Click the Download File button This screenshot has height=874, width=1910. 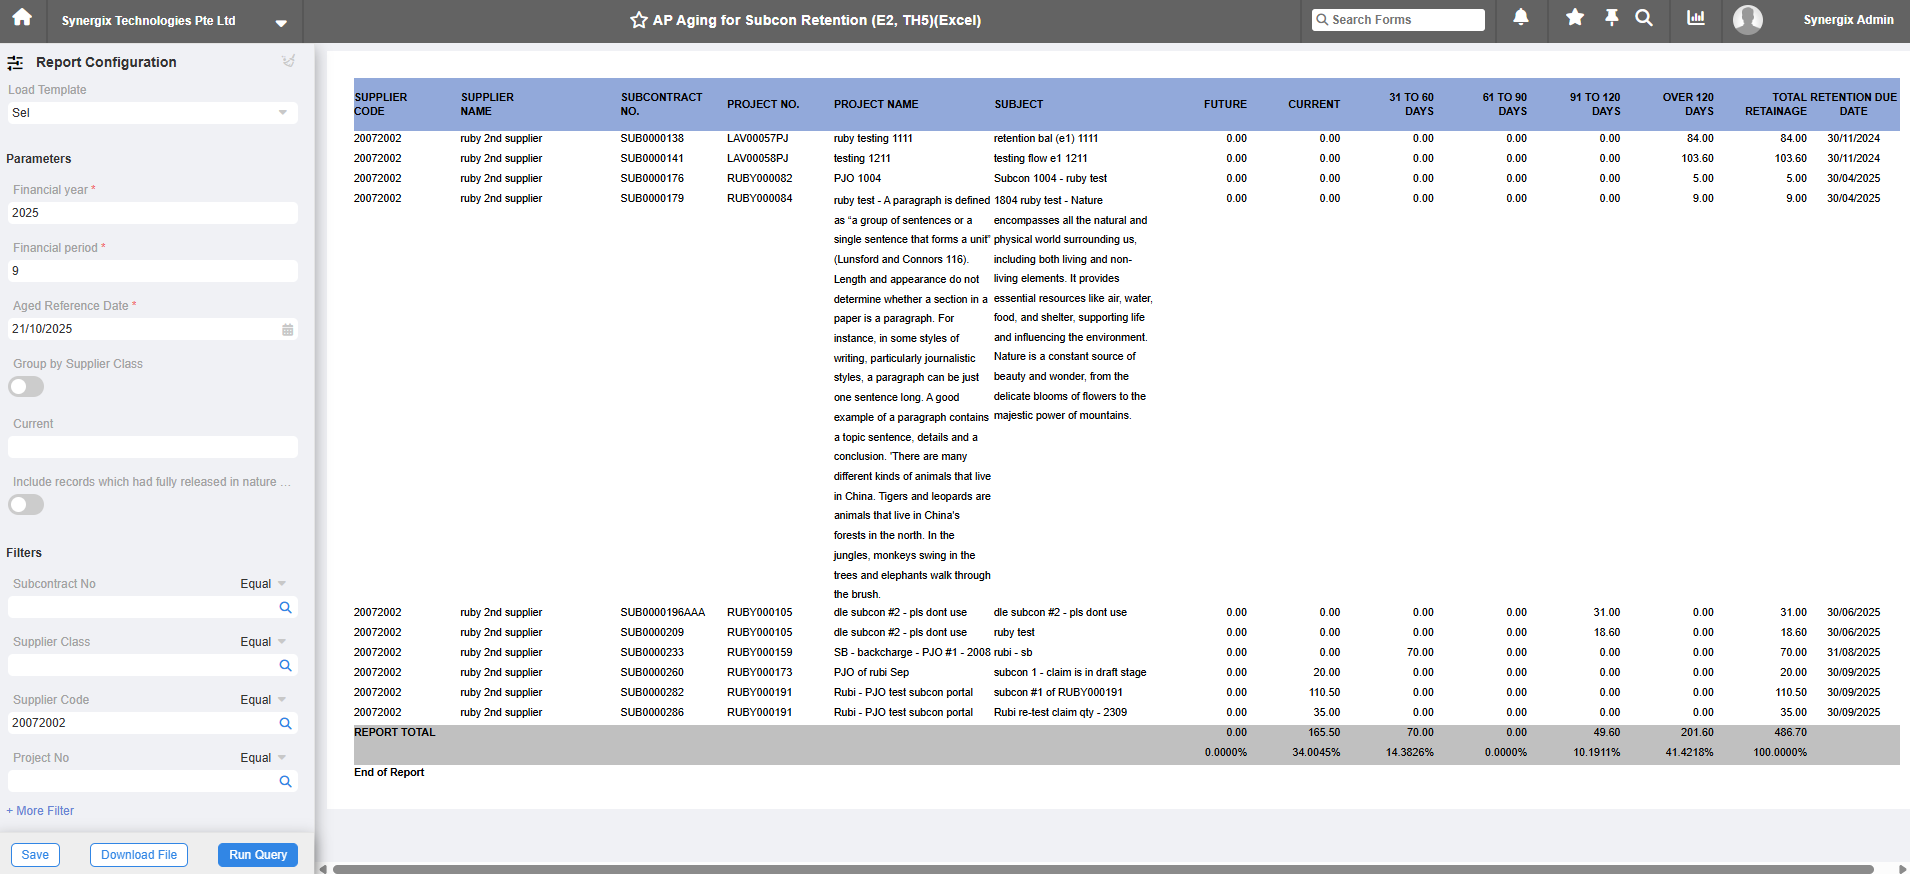pyautogui.click(x=139, y=855)
